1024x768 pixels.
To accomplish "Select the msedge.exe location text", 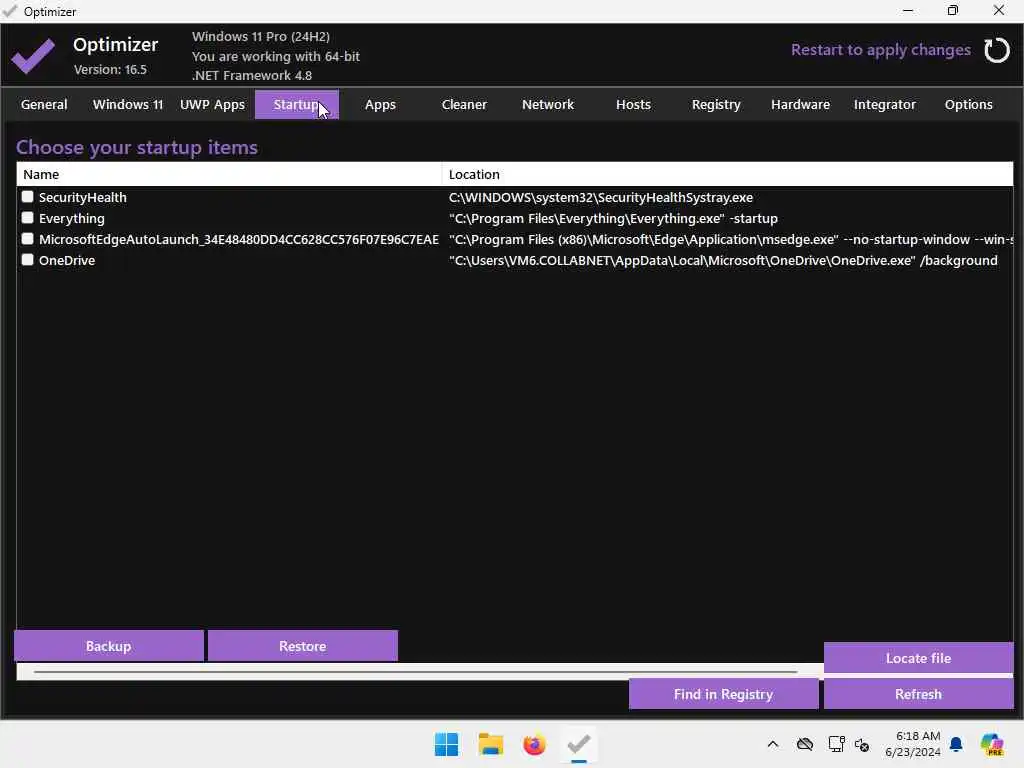I will tap(731, 239).
